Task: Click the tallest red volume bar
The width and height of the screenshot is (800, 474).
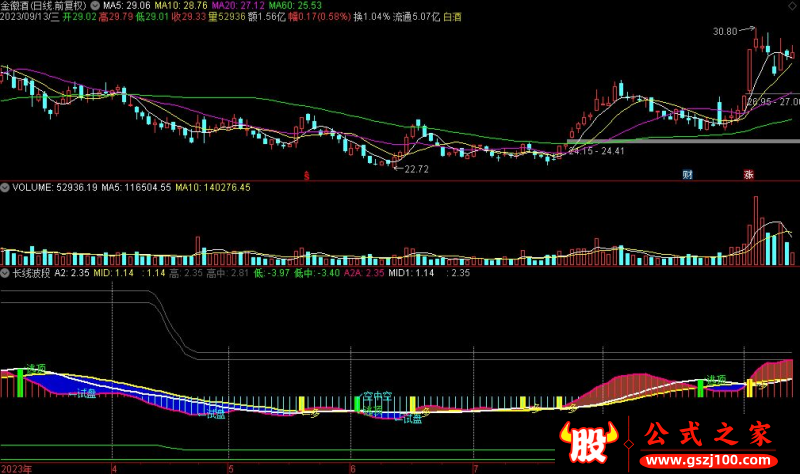Action: [x=756, y=231]
